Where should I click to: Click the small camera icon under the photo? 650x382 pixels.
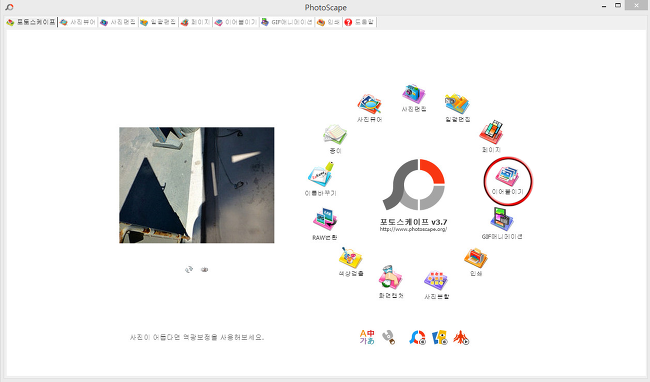(204, 270)
